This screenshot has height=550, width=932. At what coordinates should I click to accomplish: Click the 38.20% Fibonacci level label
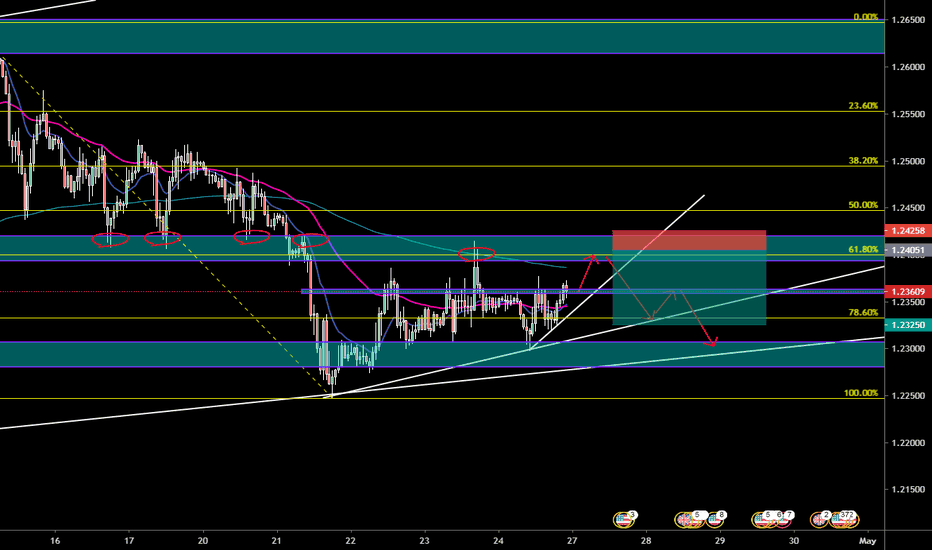863,161
